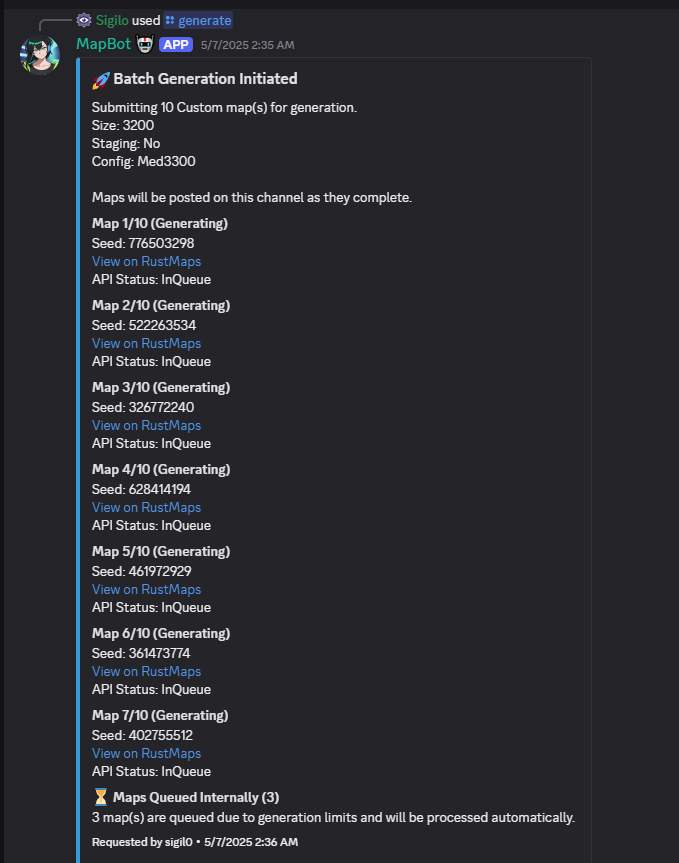Open View on RustMaps for Map 2/10
Viewport: 679px width, 863px height.
pos(146,343)
